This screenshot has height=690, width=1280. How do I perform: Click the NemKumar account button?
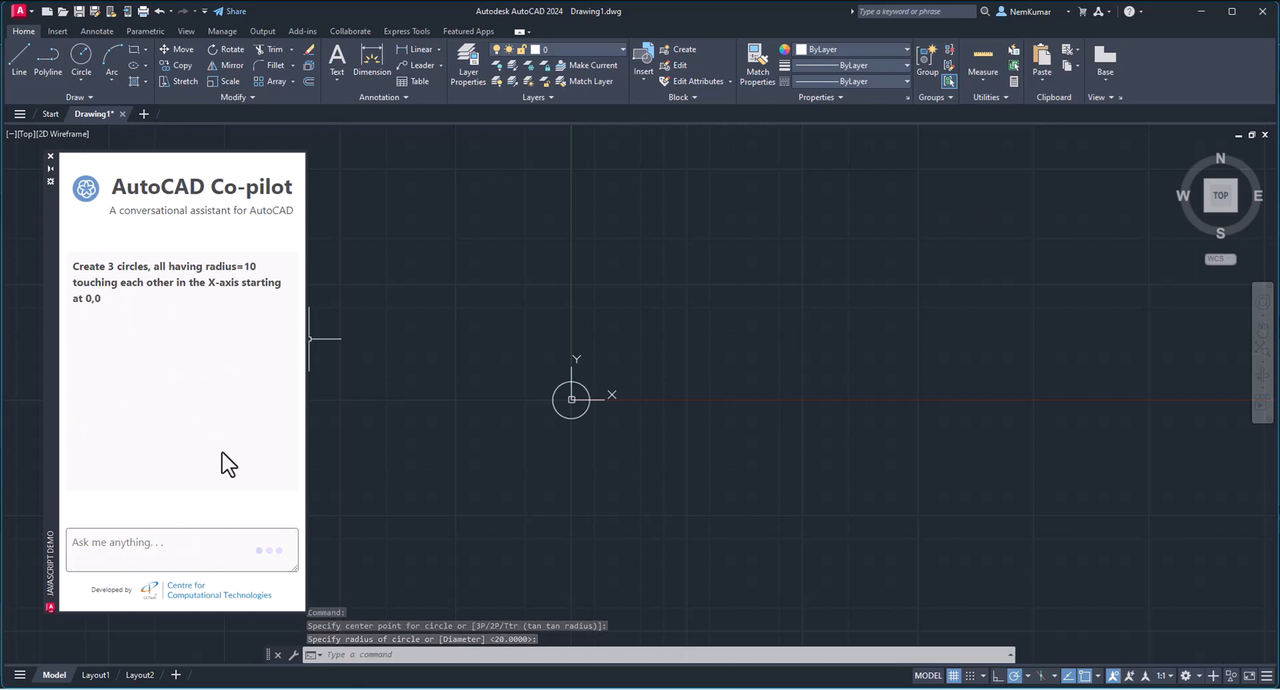(x=1026, y=11)
